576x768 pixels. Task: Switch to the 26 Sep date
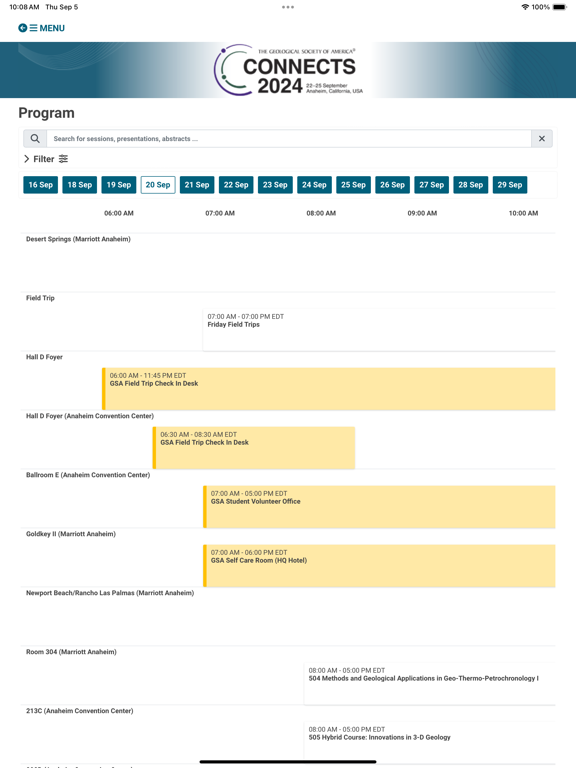coord(392,185)
